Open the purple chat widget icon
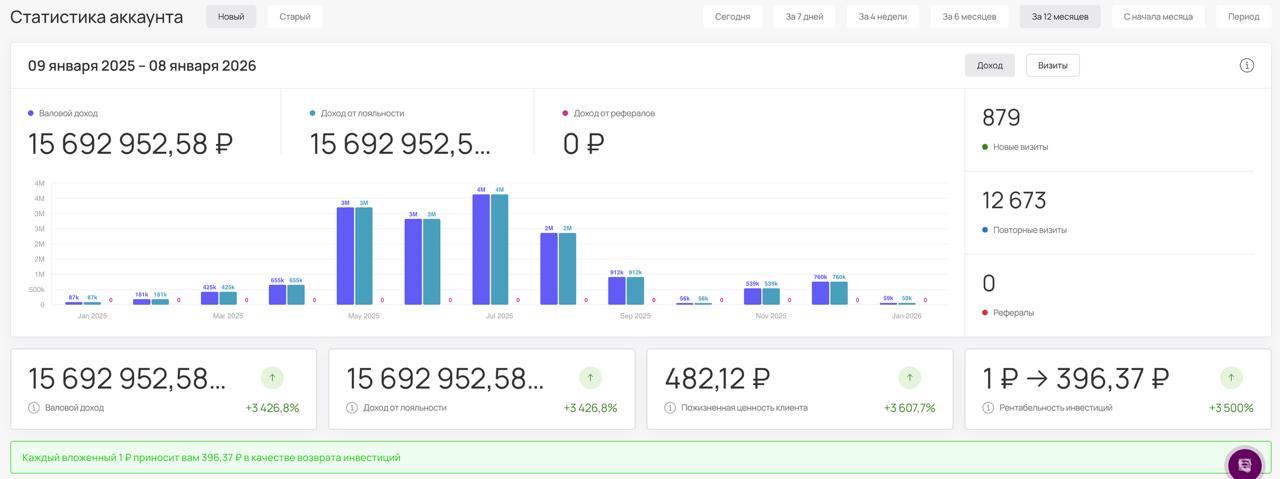 click(x=1245, y=464)
